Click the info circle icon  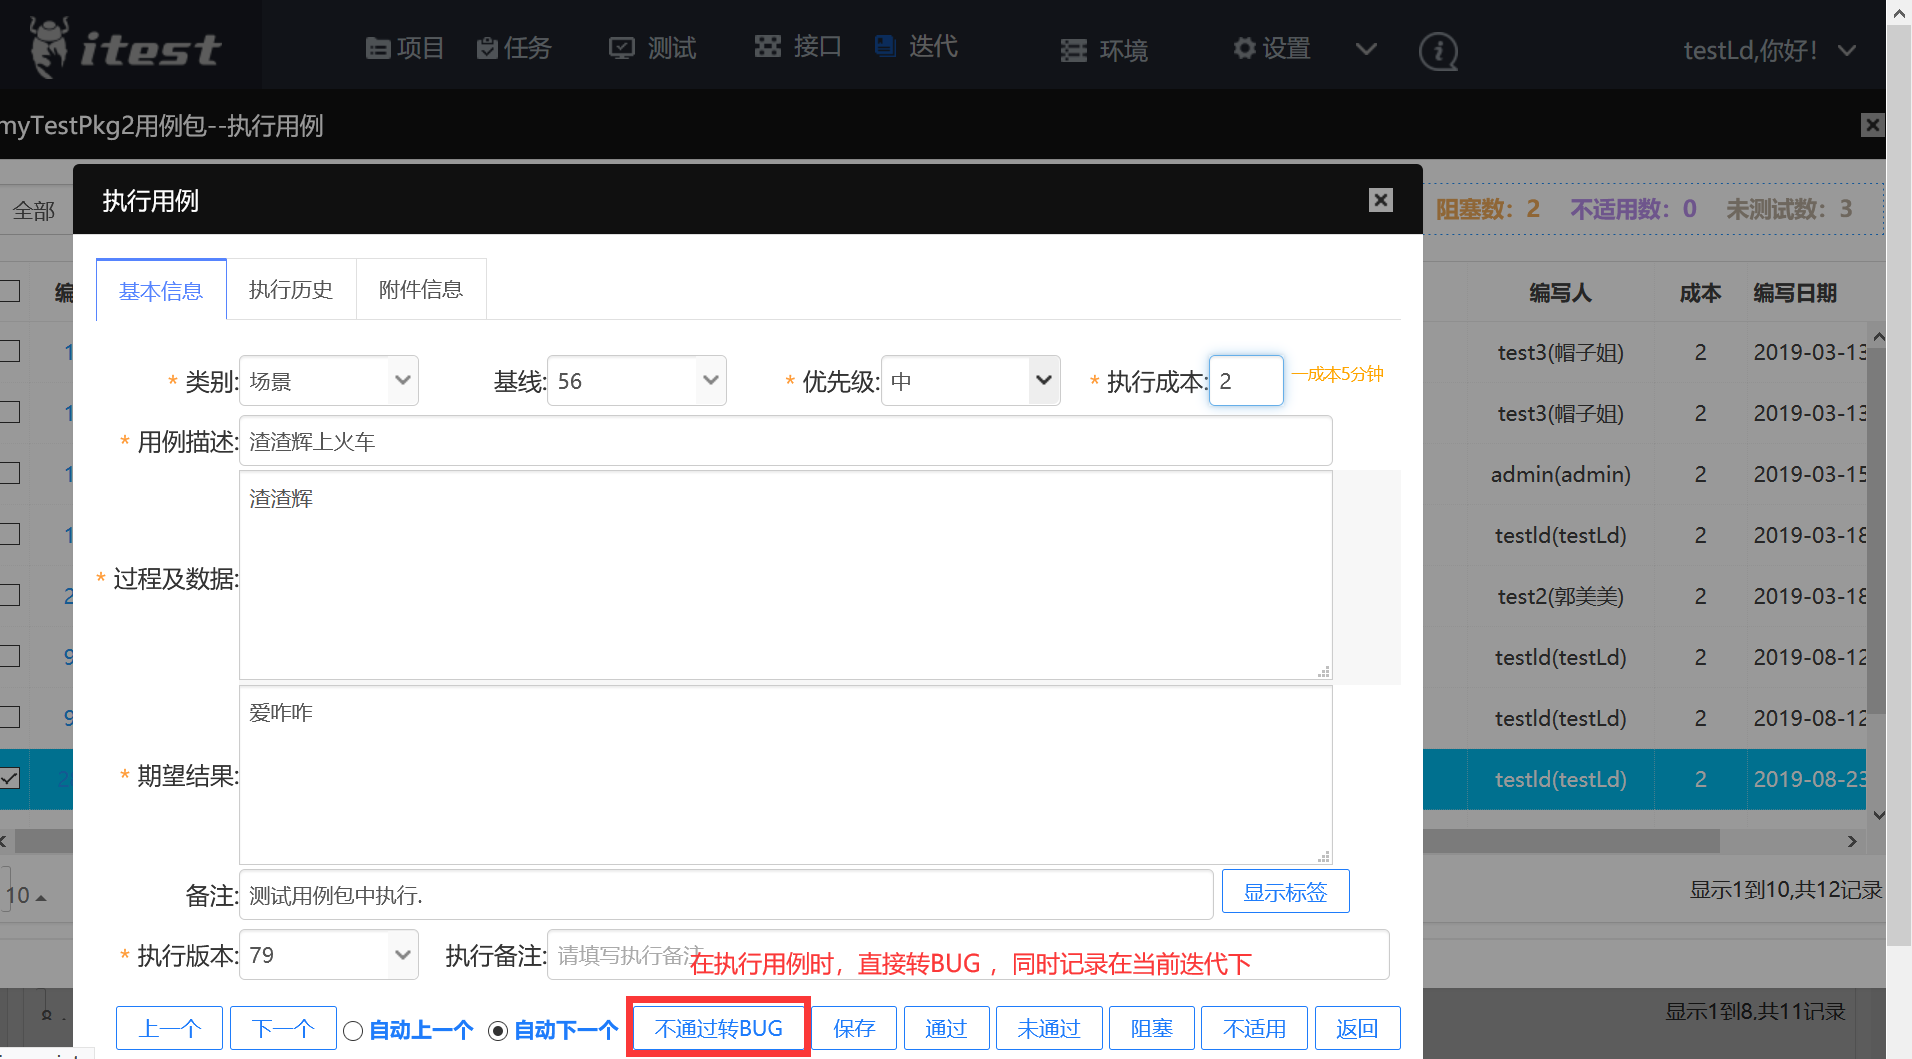[1438, 50]
